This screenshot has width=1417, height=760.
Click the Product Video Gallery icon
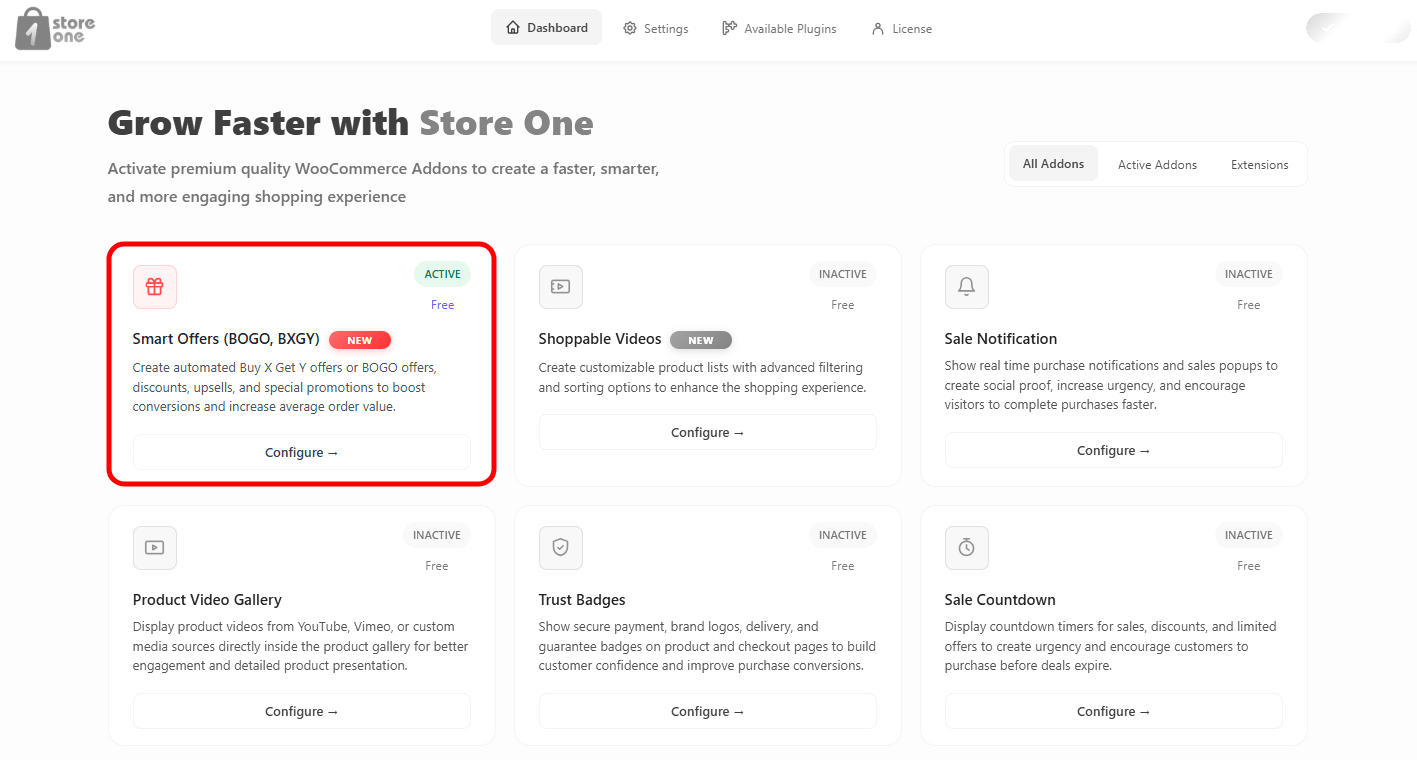click(x=155, y=548)
